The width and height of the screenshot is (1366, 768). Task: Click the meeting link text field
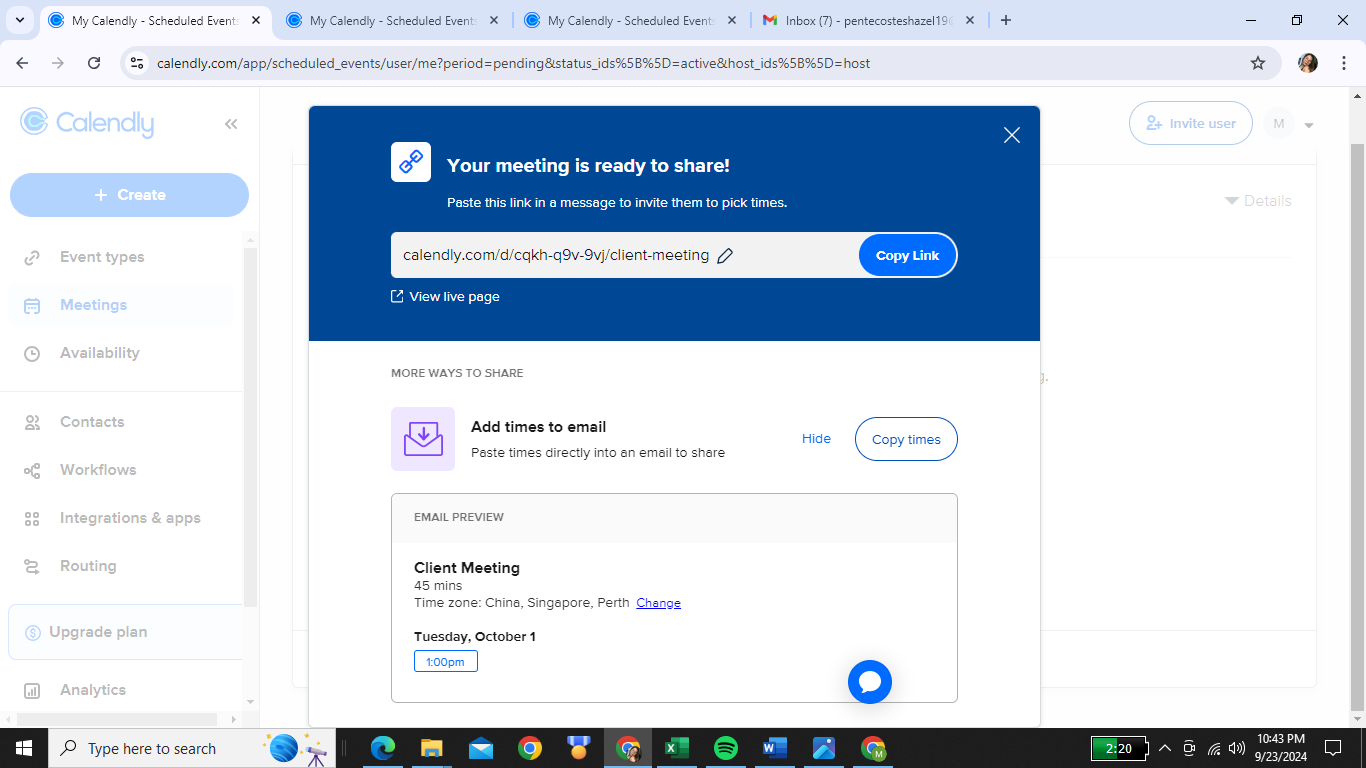624,255
